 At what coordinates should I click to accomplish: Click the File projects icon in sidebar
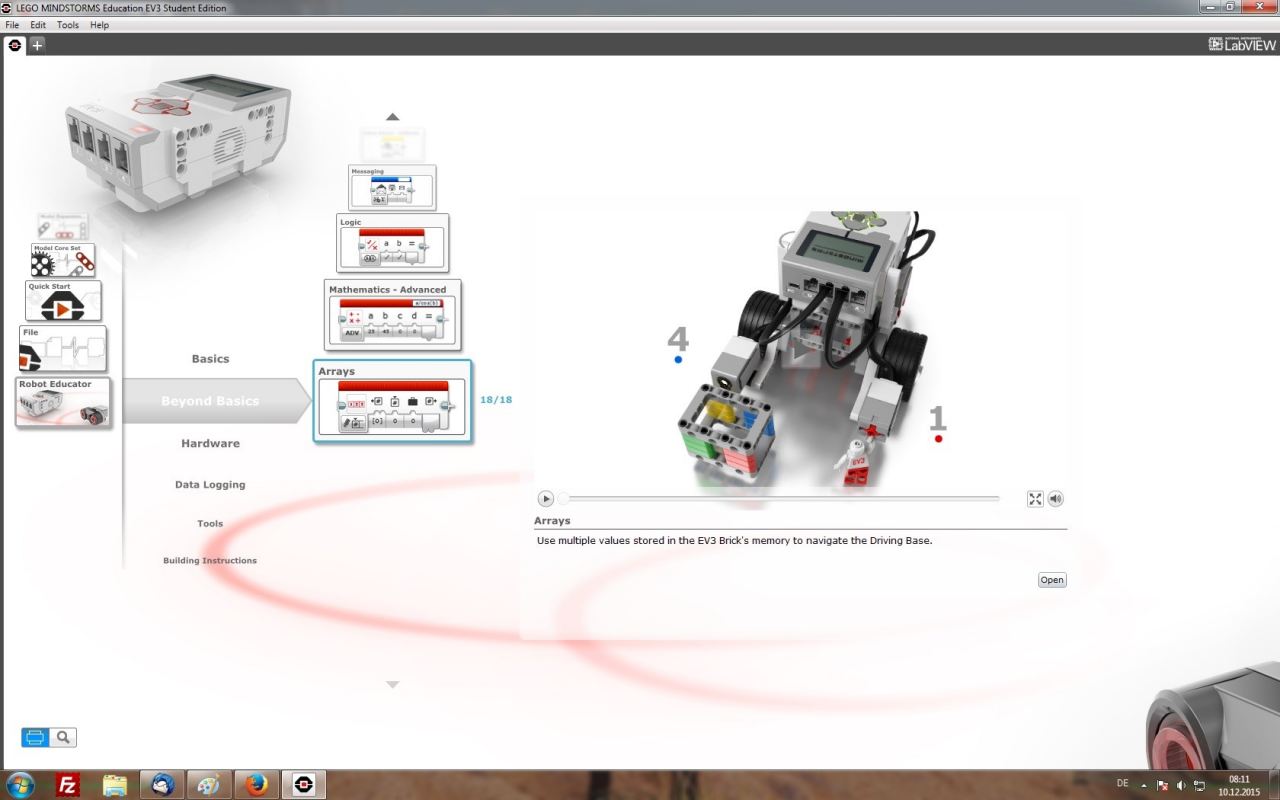point(63,349)
